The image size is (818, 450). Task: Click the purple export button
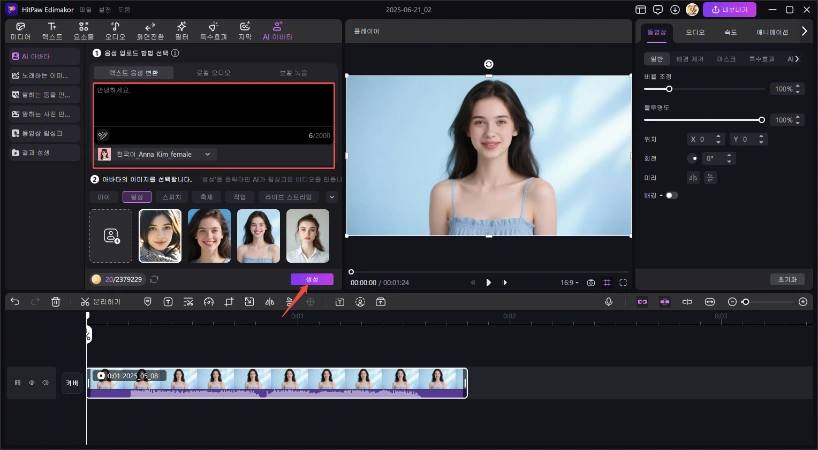pos(729,9)
